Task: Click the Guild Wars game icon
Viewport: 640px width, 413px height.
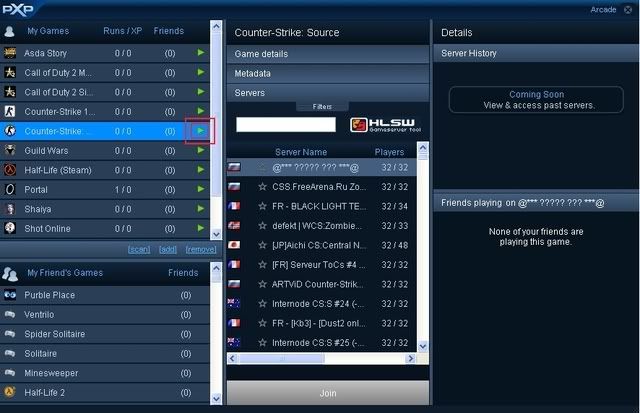Action: tap(10, 150)
